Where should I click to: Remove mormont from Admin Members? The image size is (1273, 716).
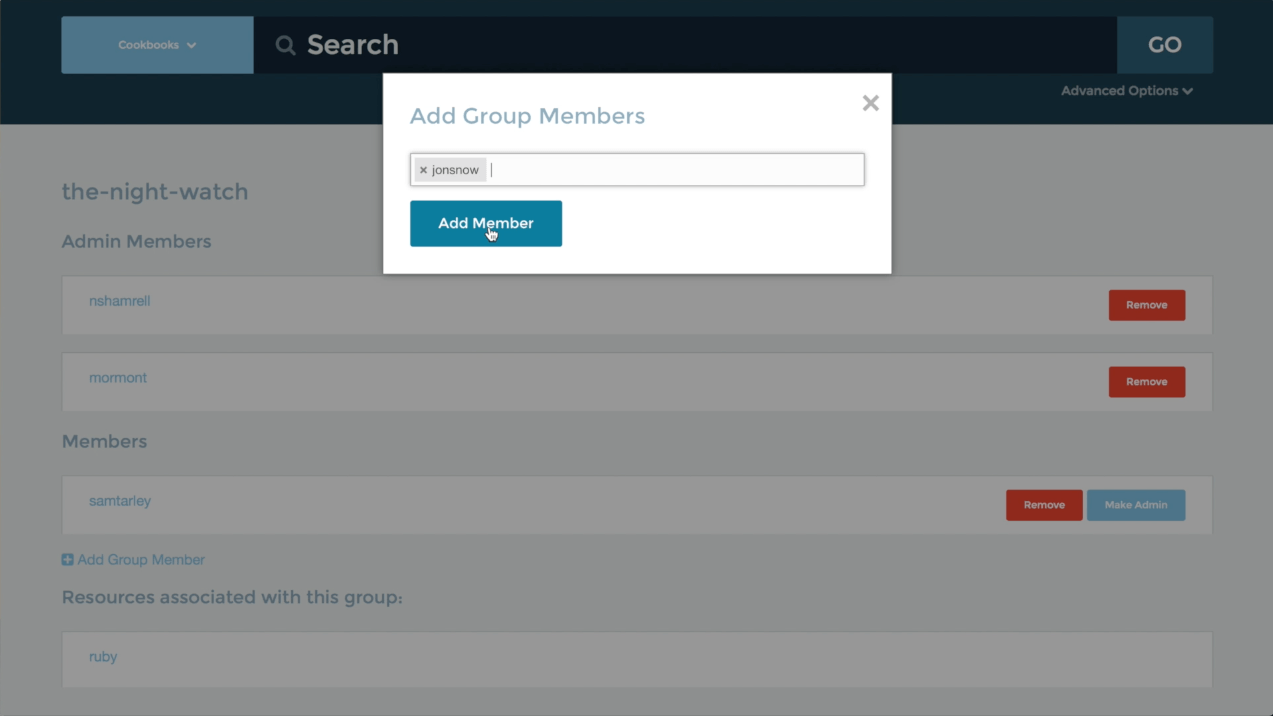[x=1146, y=381]
